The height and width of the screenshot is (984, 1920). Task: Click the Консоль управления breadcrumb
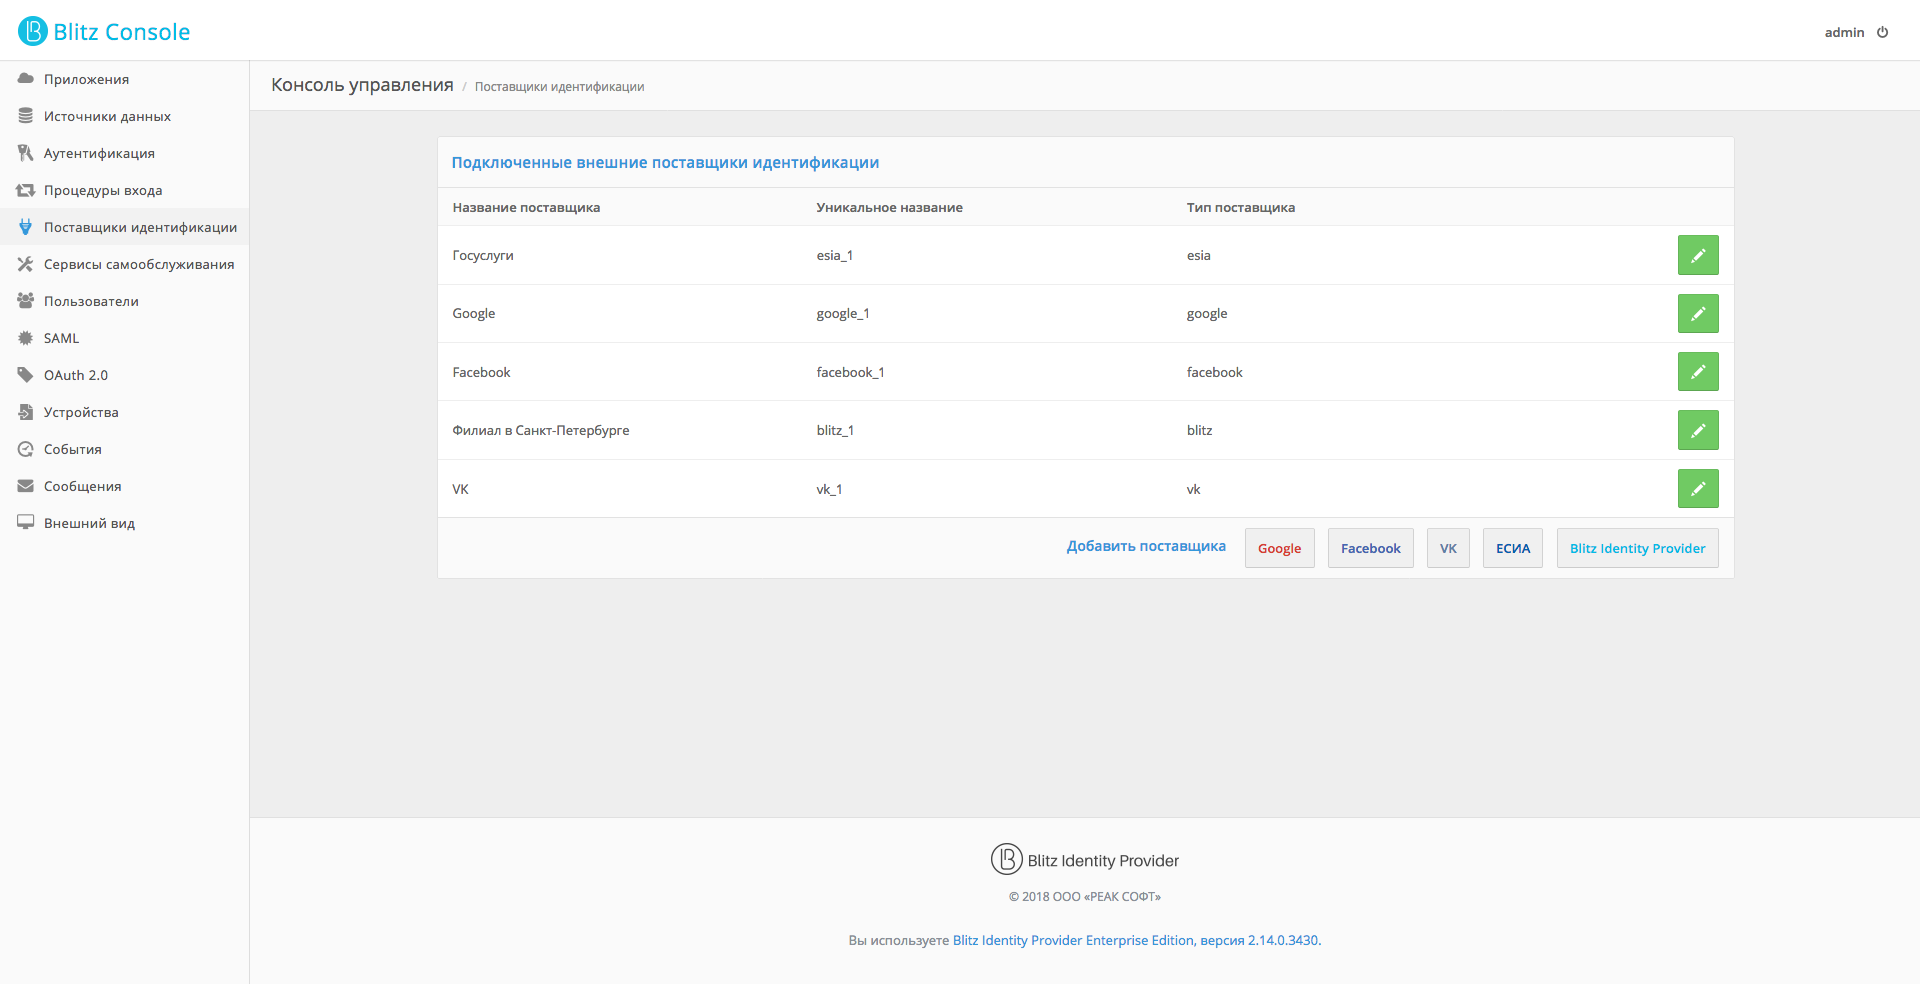(x=362, y=85)
